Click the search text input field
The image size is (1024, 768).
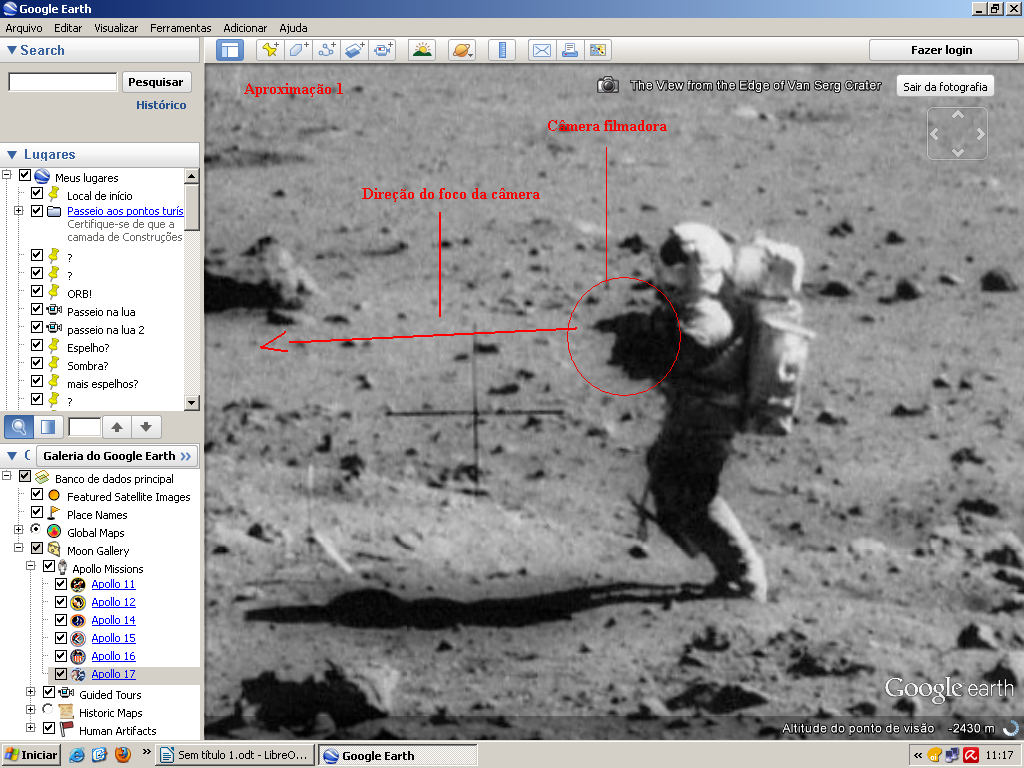(x=63, y=82)
